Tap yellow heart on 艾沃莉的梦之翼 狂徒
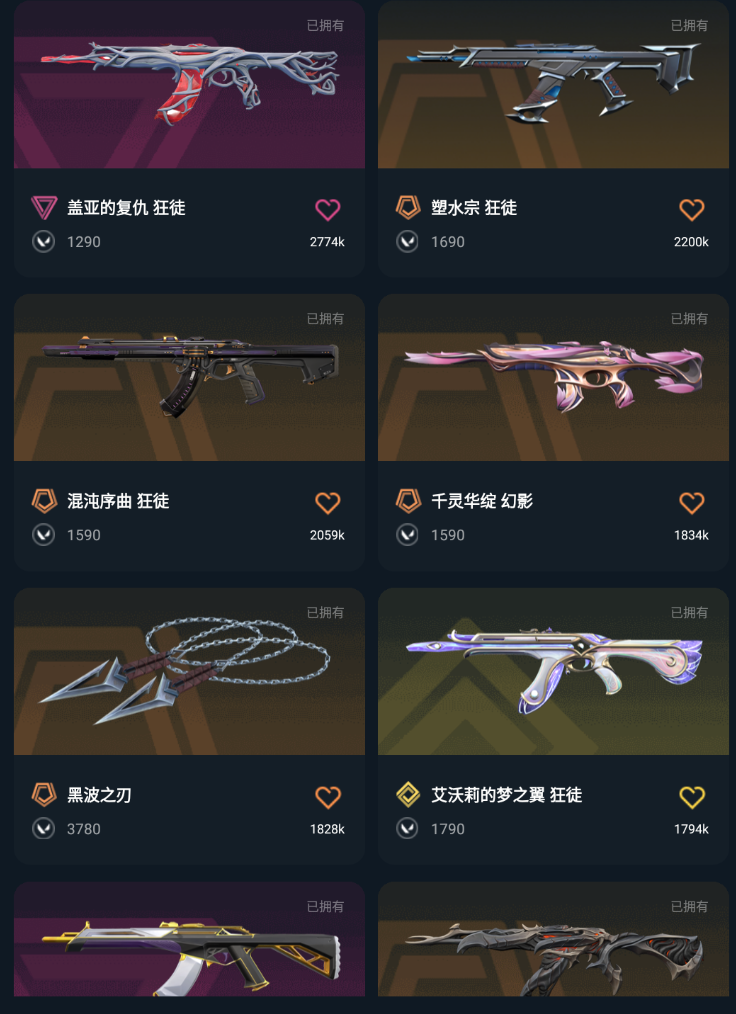 click(x=691, y=797)
